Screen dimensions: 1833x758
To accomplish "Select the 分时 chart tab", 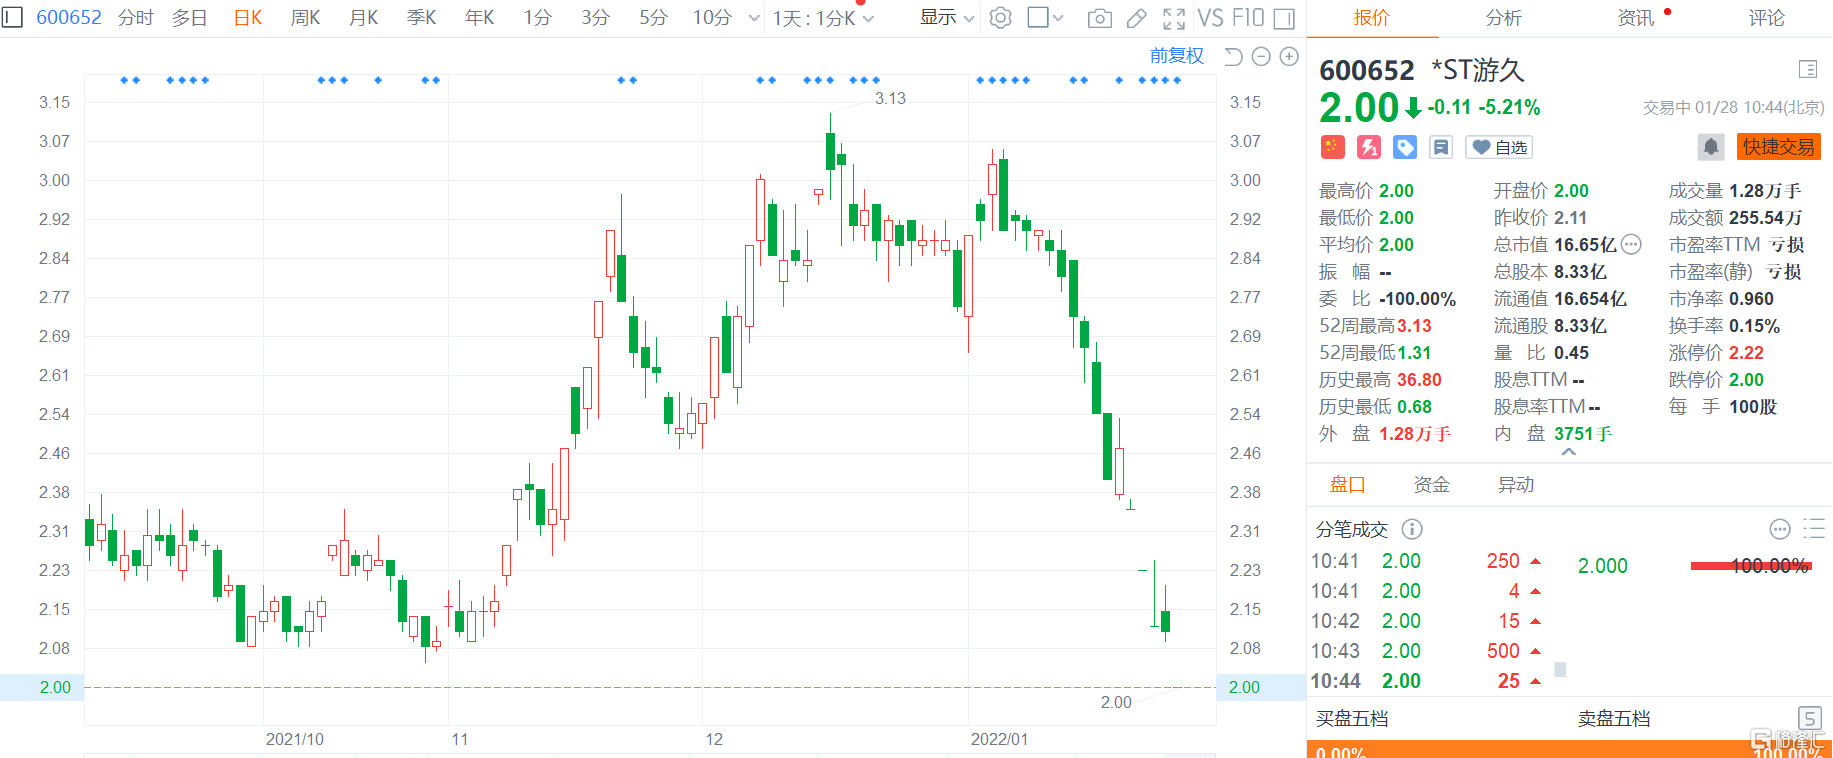I will coord(135,18).
